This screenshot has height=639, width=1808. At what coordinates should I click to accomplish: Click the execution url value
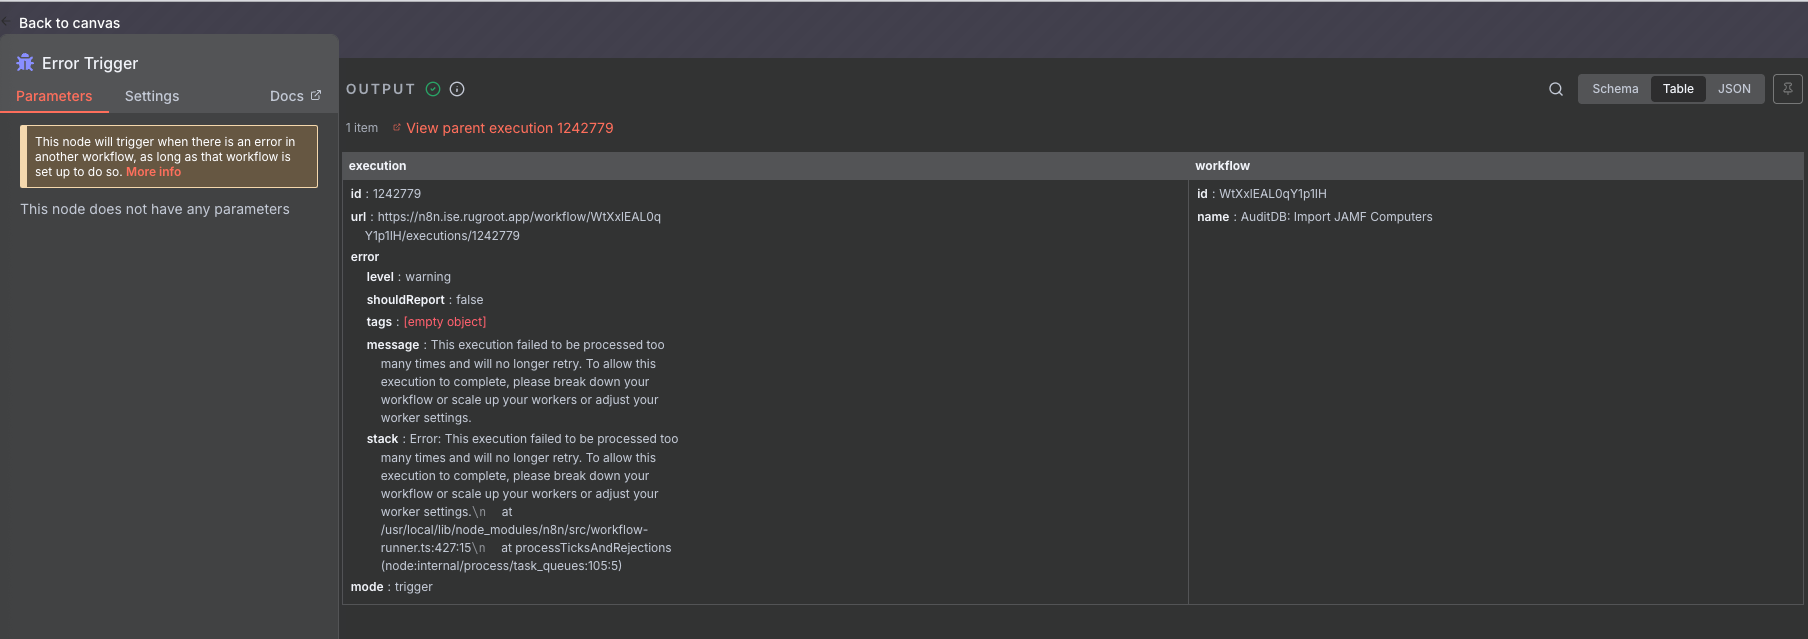[x=518, y=217]
